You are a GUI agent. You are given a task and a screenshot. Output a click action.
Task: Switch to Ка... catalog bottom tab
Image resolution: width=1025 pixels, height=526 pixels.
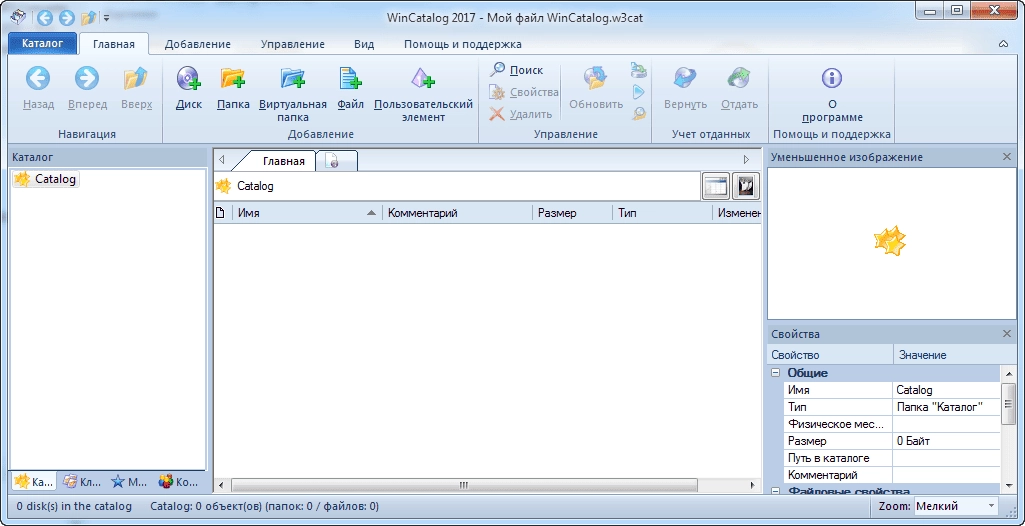(35, 482)
